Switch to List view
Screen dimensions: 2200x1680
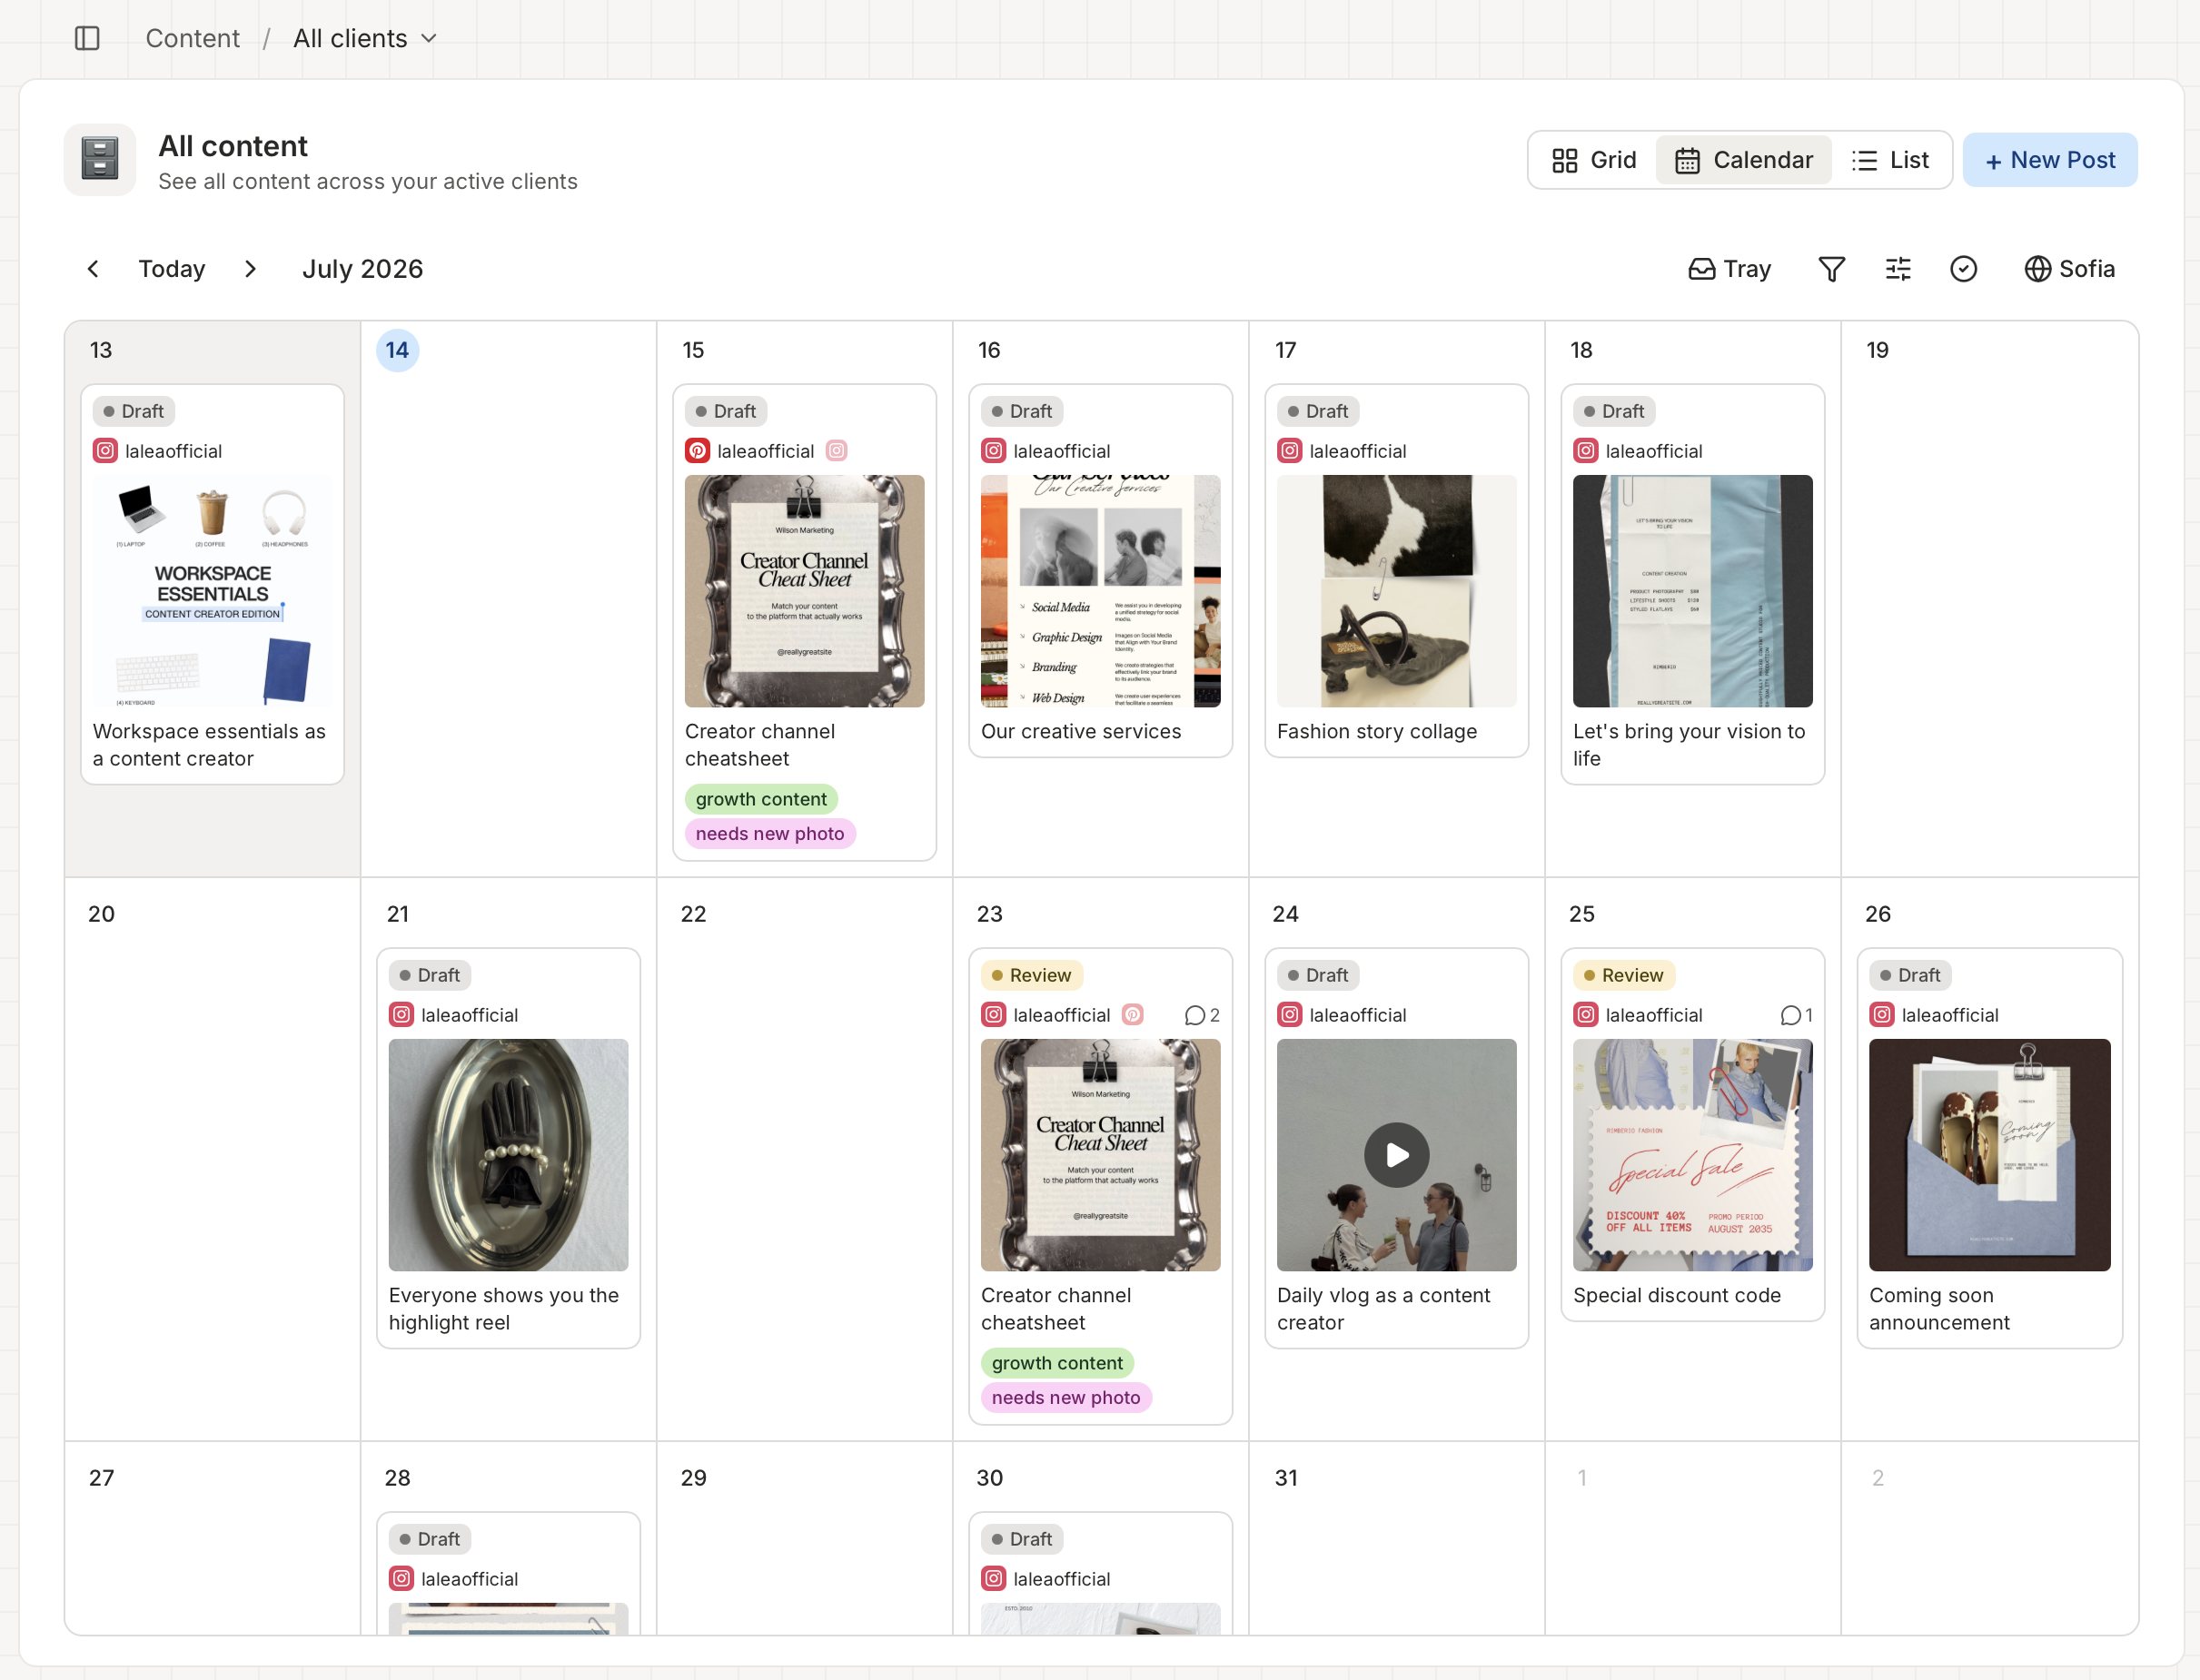[x=1889, y=160]
